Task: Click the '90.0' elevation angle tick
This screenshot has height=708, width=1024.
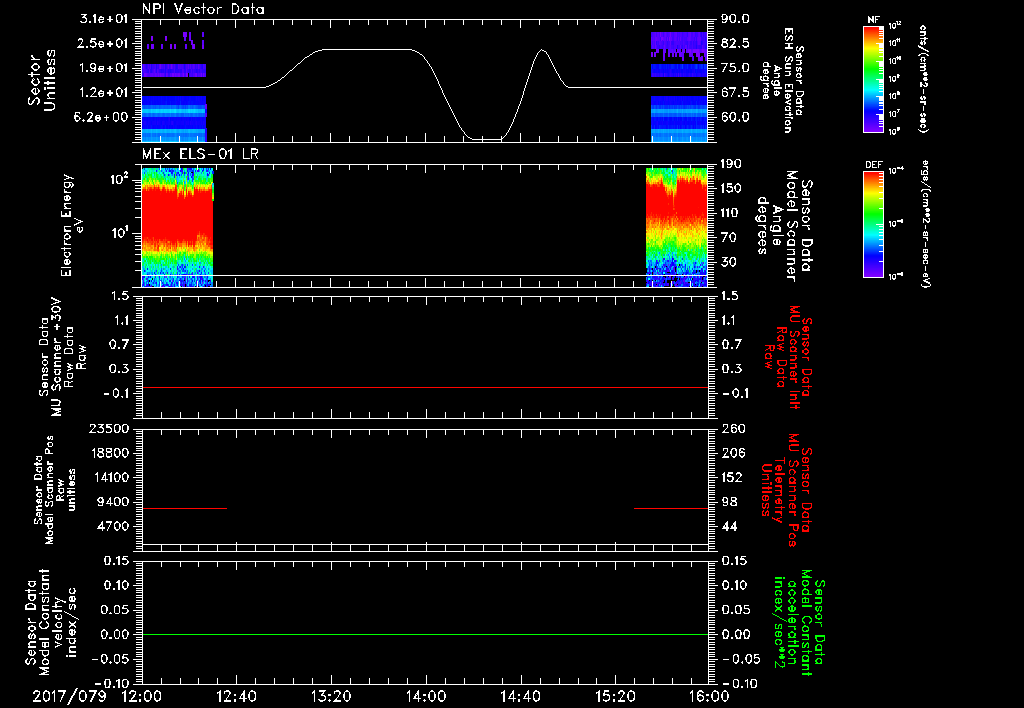Action: point(735,18)
